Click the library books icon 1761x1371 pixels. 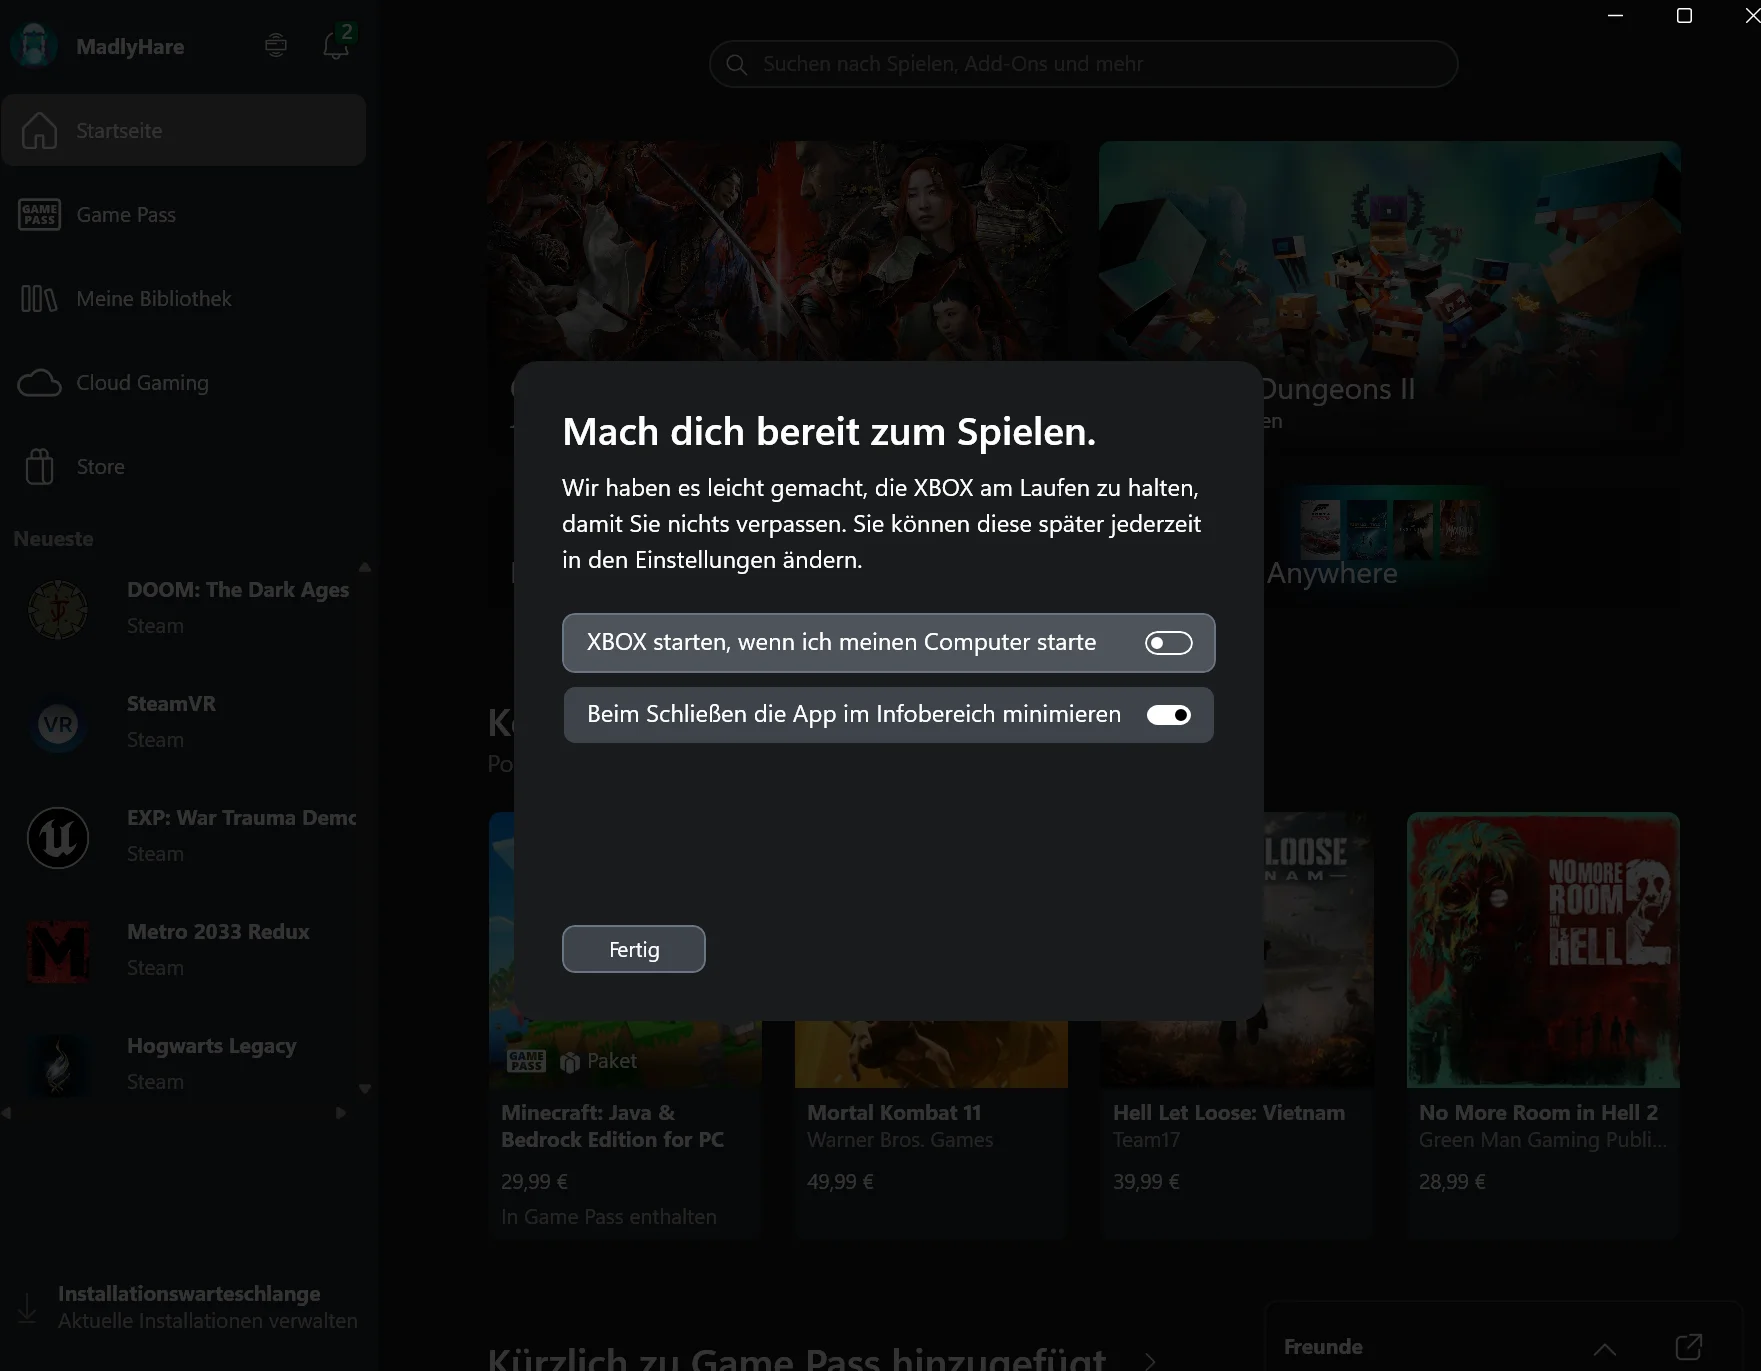point(40,299)
